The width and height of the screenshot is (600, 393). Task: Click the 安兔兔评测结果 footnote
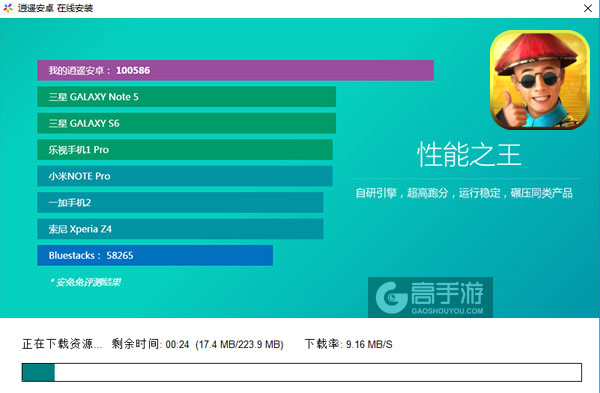pyautogui.click(x=85, y=282)
